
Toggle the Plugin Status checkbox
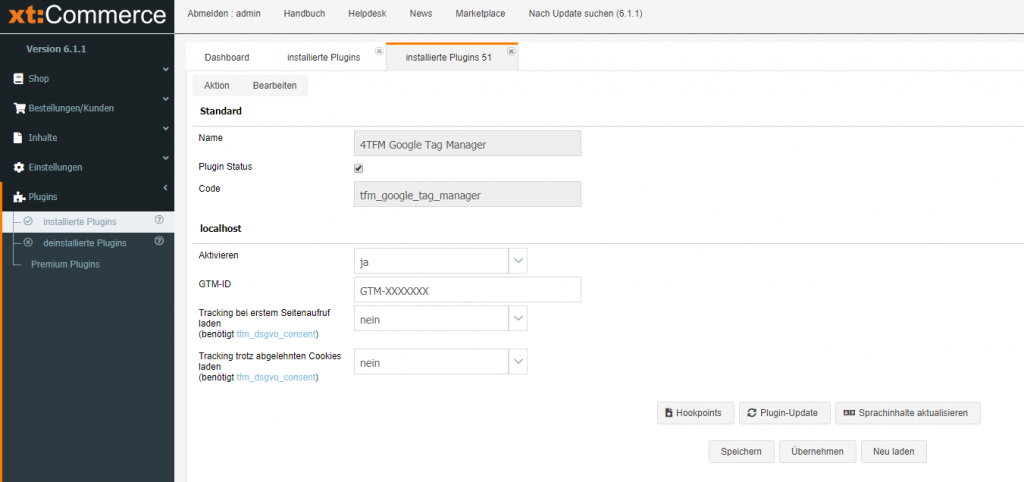coord(359,168)
